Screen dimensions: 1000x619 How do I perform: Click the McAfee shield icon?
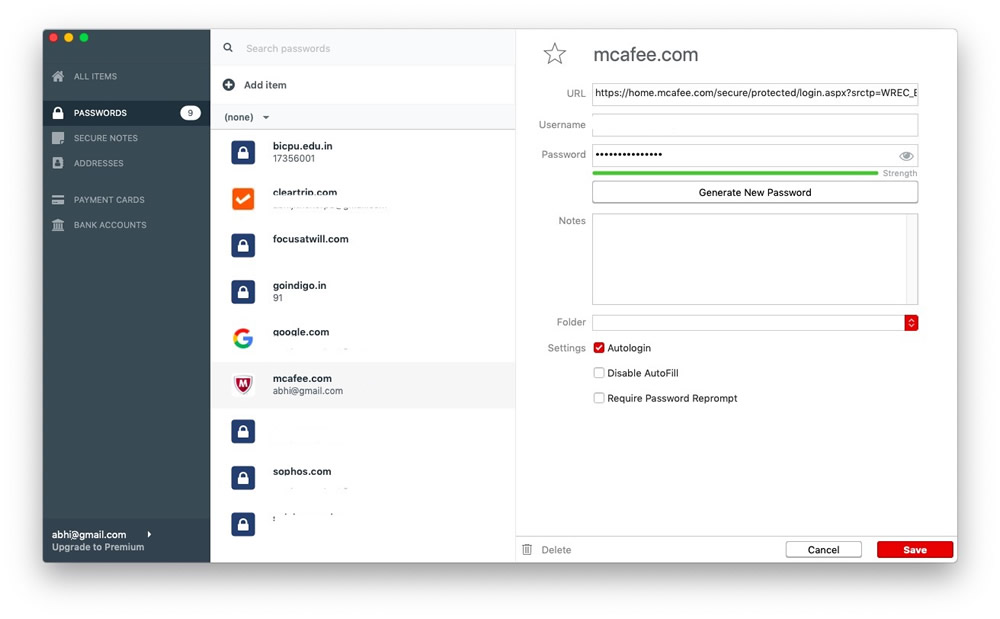[x=243, y=384]
